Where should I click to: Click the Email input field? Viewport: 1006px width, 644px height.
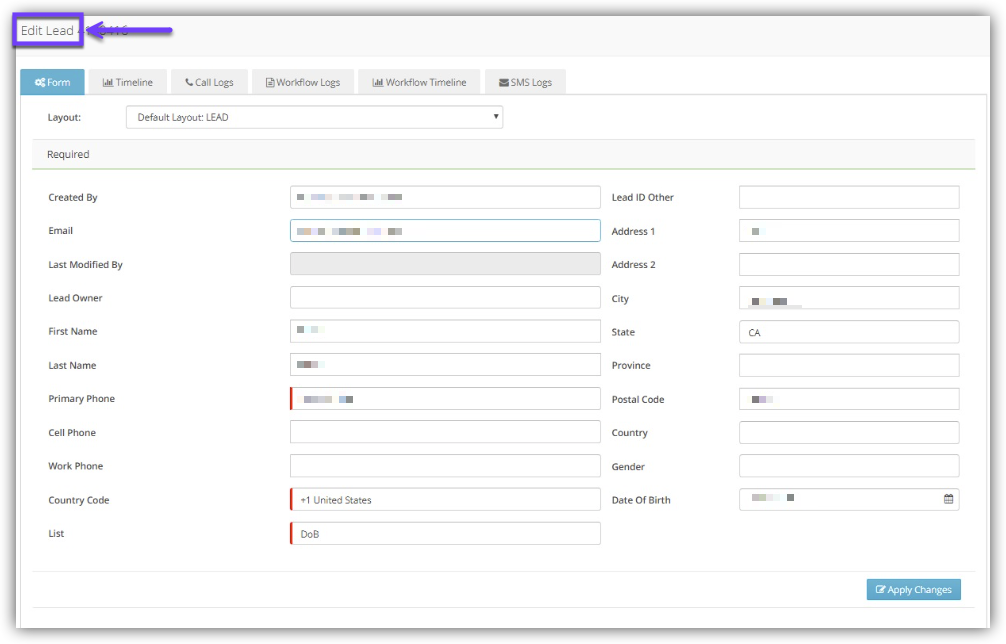[x=445, y=231]
